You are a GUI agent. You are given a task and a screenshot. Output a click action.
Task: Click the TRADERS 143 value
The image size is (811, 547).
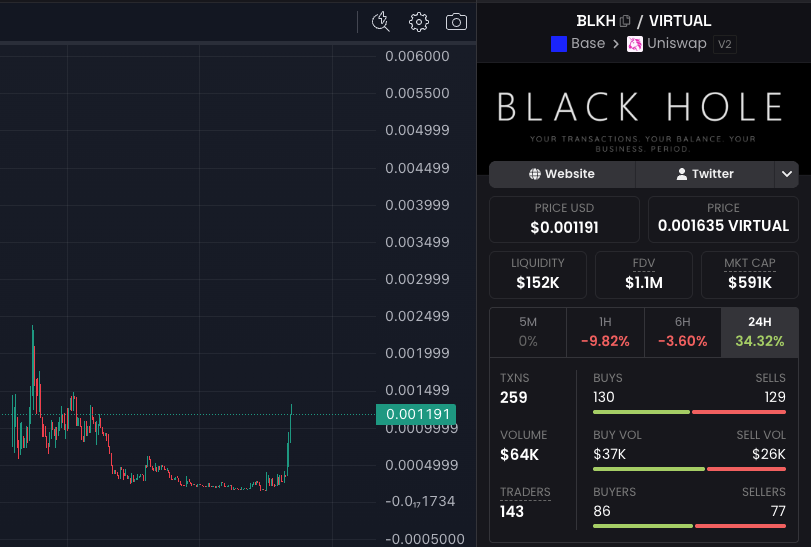pos(512,511)
